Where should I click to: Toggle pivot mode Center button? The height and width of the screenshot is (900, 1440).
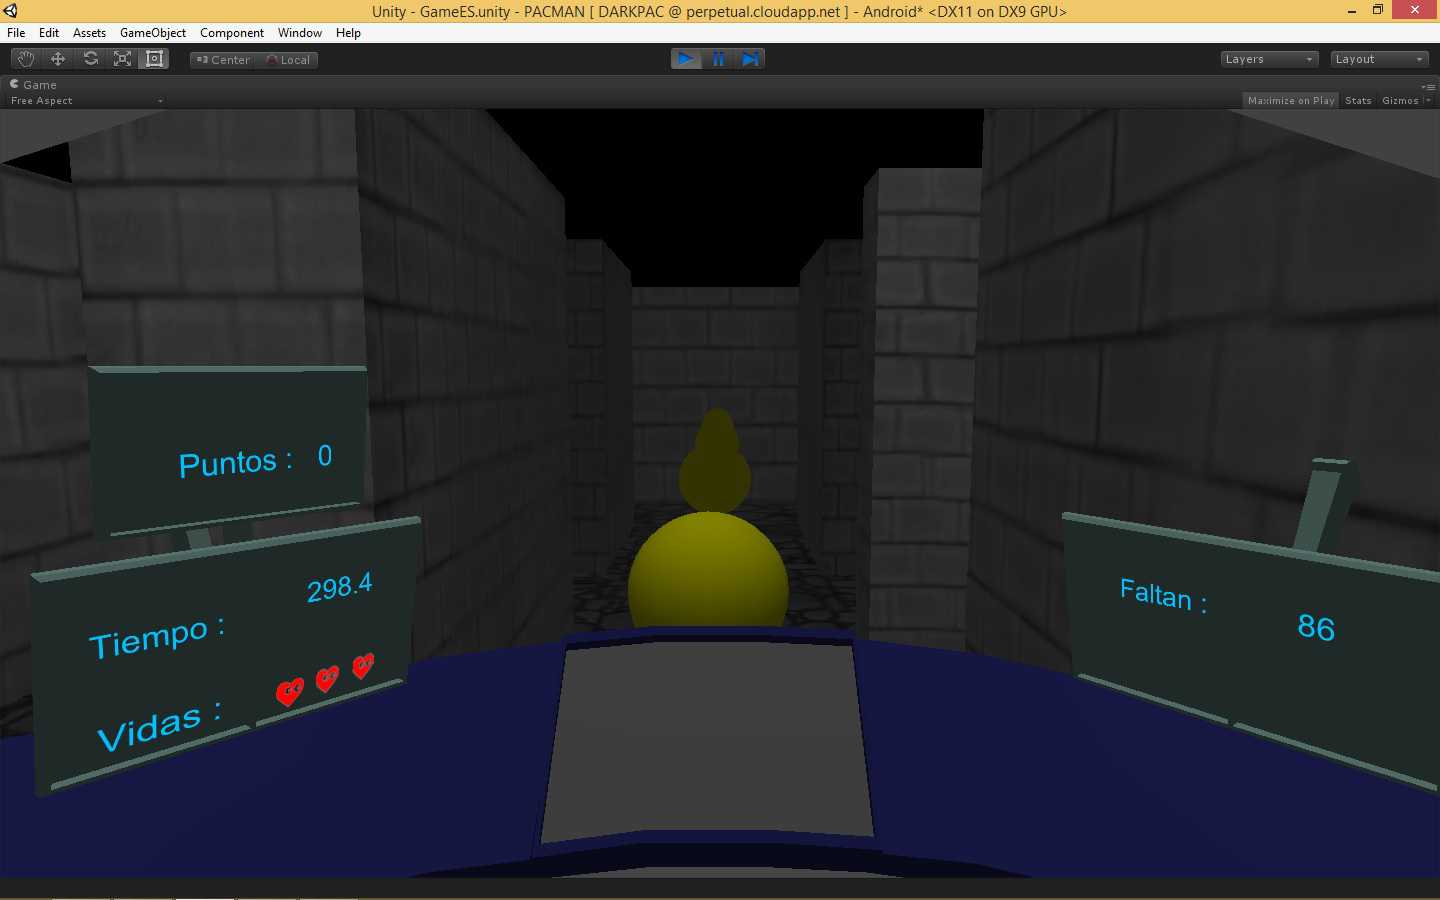[223, 60]
